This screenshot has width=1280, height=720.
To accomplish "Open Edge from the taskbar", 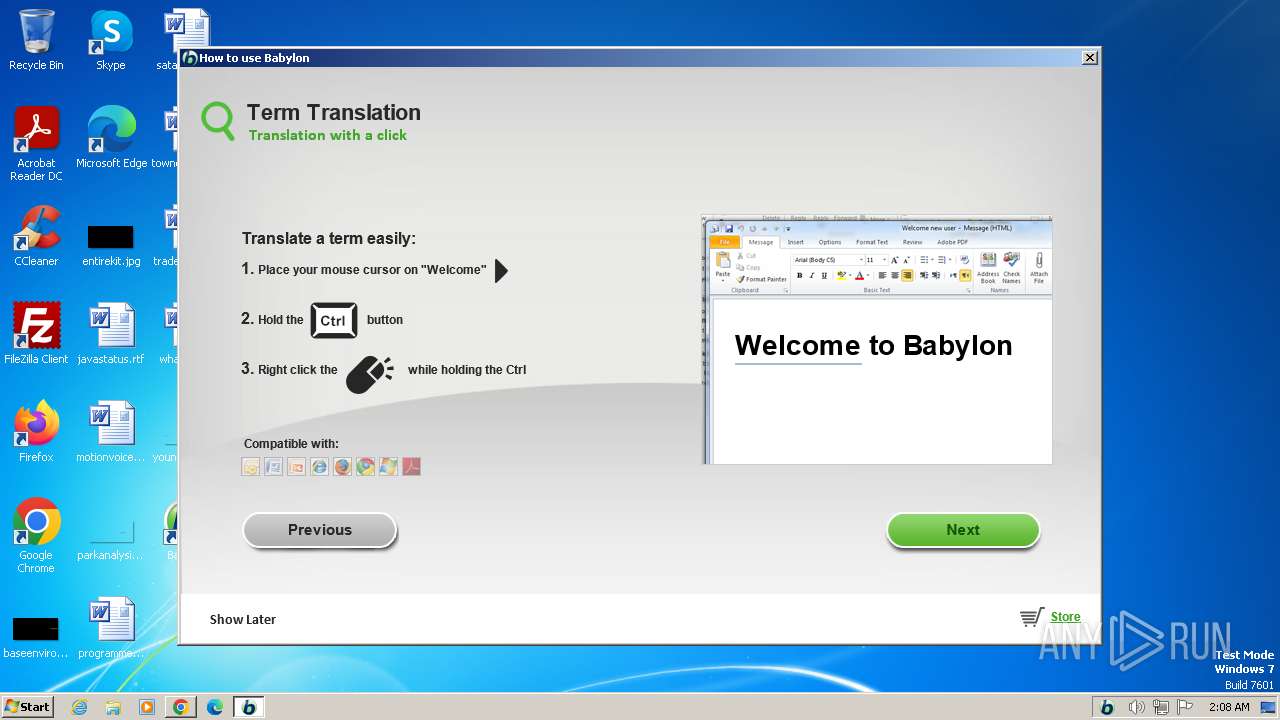I will click(215, 707).
